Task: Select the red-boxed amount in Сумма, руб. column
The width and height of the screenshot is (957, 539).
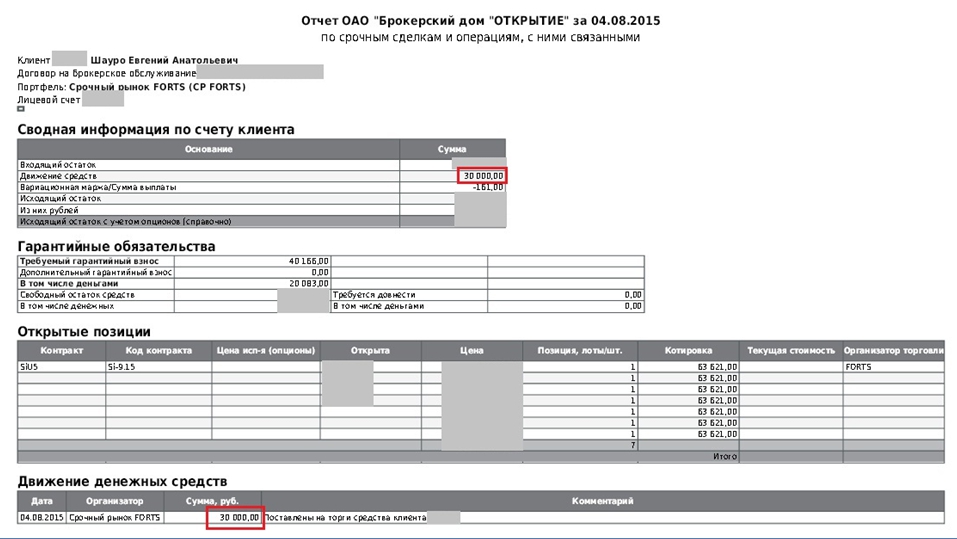Action: point(235,517)
